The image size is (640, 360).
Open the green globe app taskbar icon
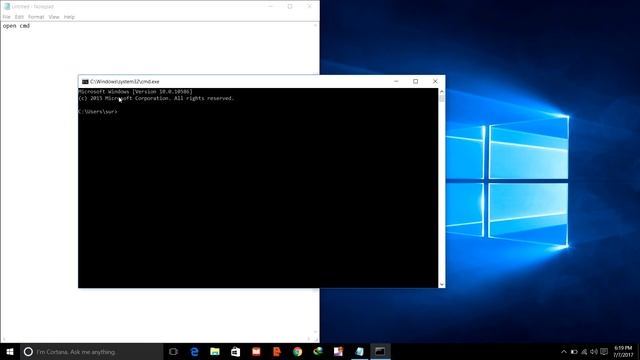(318, 351)
